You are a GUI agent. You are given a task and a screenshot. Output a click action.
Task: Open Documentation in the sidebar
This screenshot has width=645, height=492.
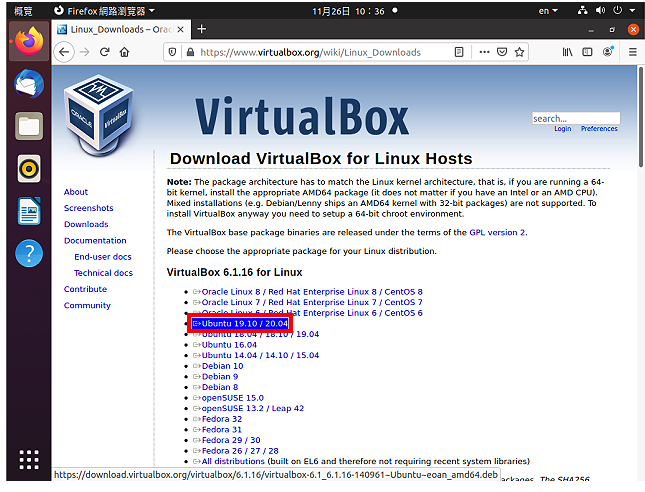(95, 240)
